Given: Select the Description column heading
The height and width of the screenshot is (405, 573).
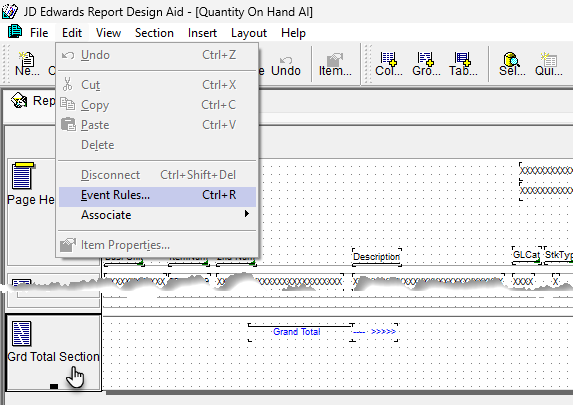Looking at the screenshot, I should point(376,257).
